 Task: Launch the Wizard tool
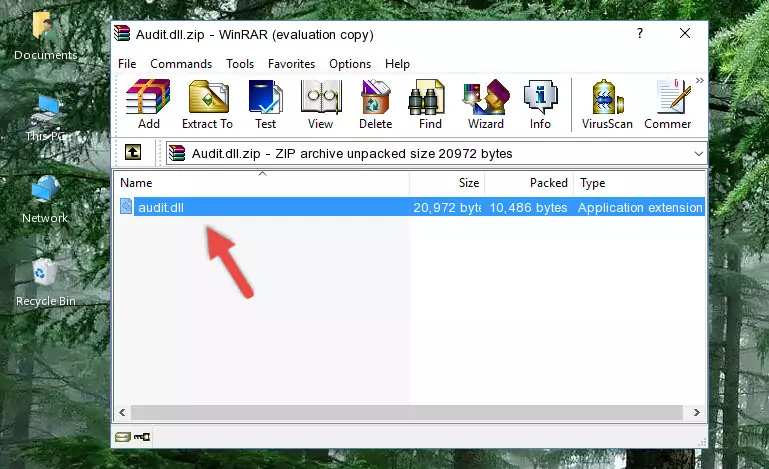click(486, 104)
